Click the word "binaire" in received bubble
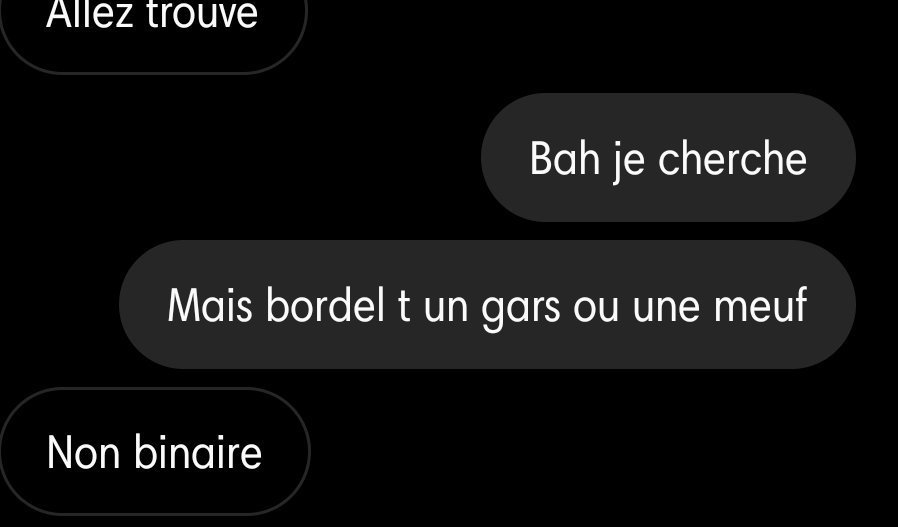Viewport: 898px width, 527px height. point(198,452)
